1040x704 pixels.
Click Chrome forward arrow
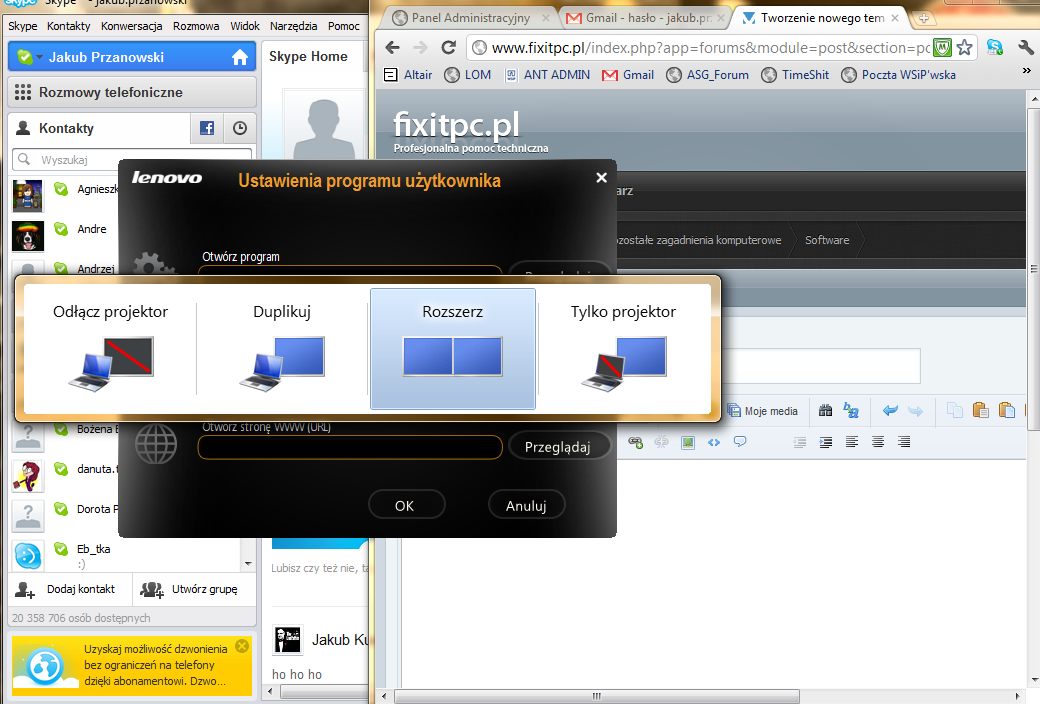(421, 48)
